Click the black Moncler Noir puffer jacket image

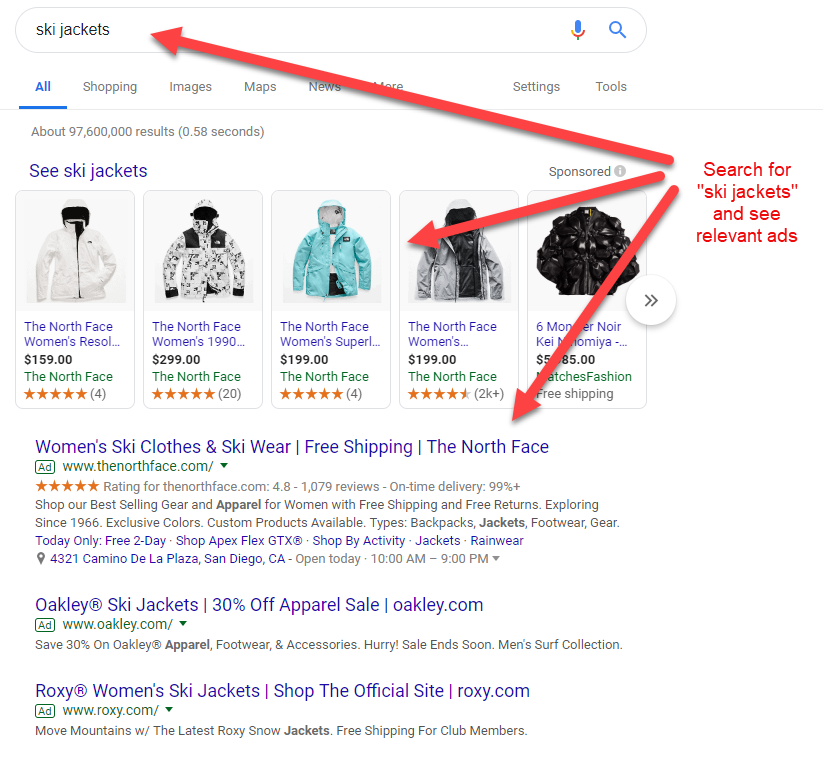587,251
